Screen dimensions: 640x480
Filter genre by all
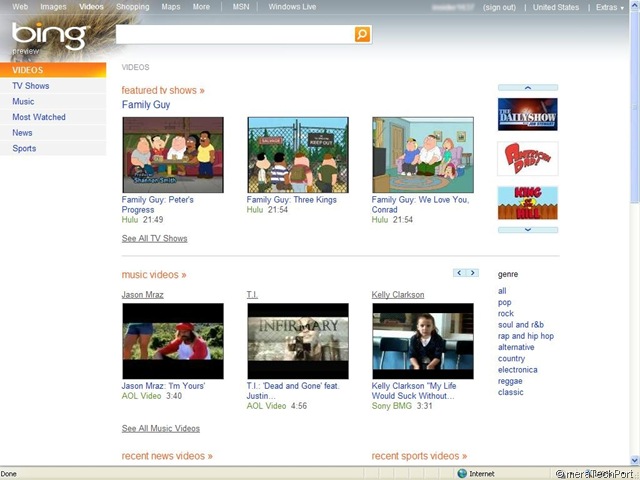click(502, 291)
